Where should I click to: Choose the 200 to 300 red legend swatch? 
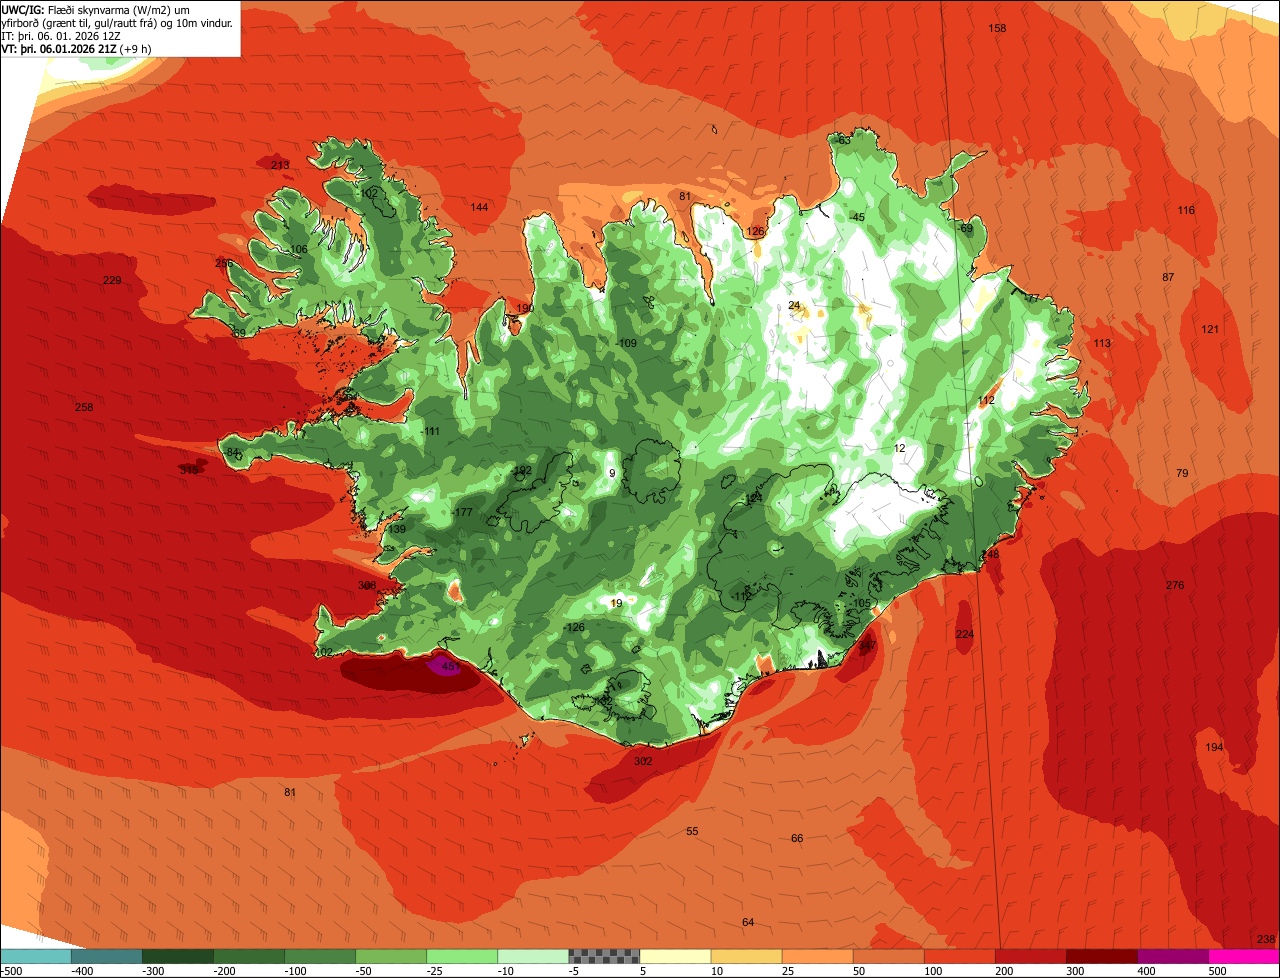coord(1030,956)
